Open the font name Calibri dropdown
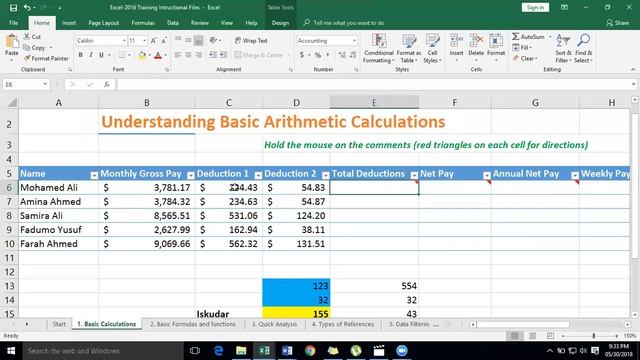The height and width of the screenshot is (360, 640). click(x=124, y=41)
